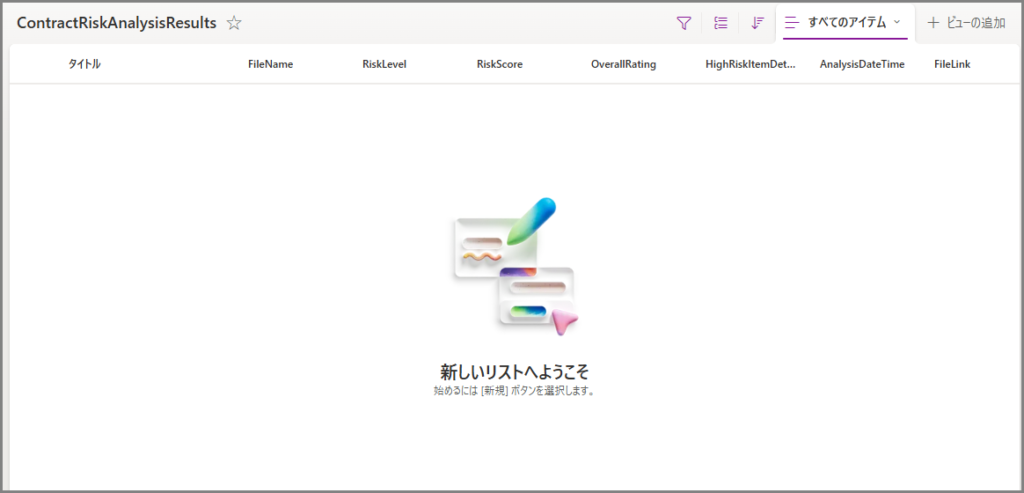Click the RiskScore column header
This screenshot has width=1024, height=493.
click(x=499, y=65)
